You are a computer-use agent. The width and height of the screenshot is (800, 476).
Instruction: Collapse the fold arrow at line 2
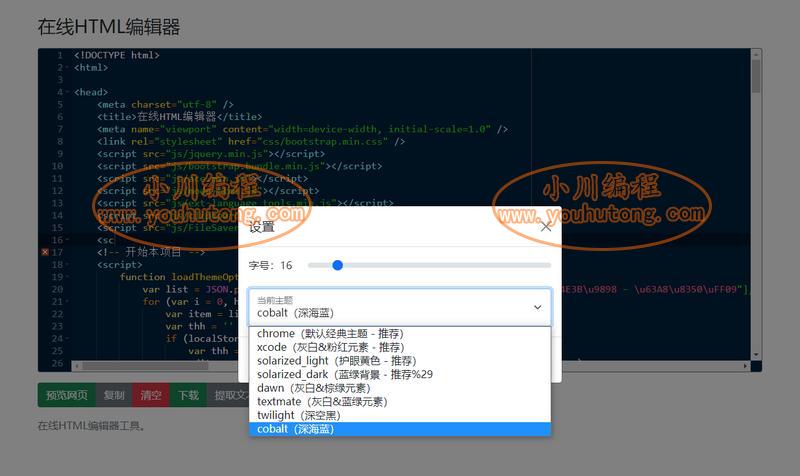pyautogui.click(x=67, y=67)
